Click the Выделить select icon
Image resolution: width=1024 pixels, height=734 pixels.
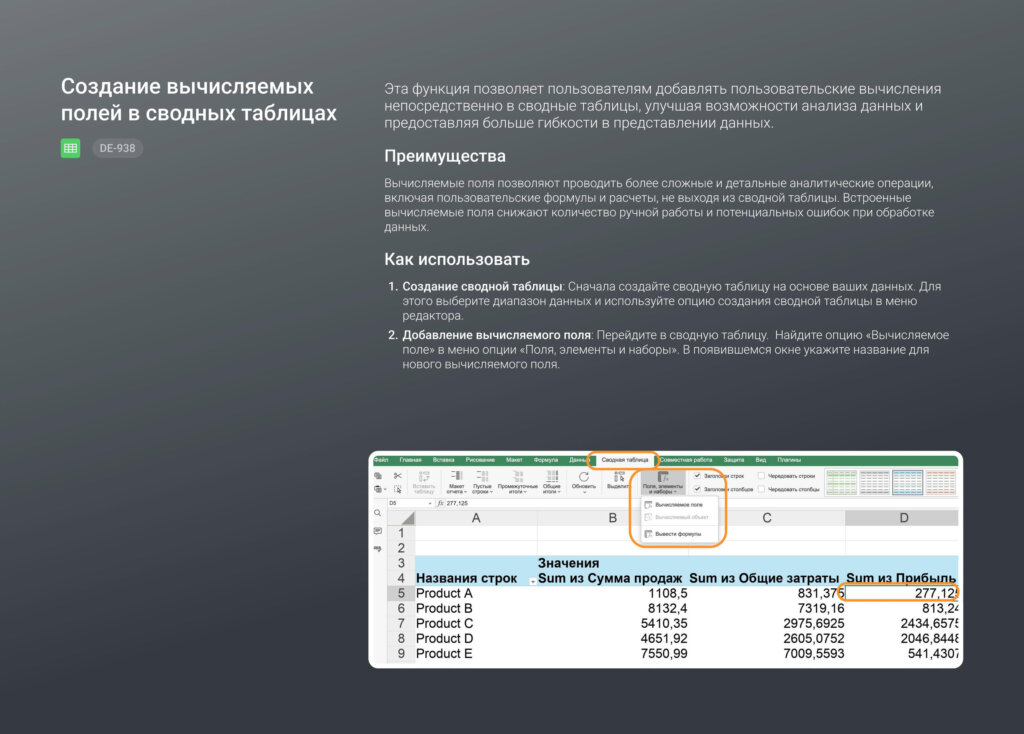tap(619, 482)
